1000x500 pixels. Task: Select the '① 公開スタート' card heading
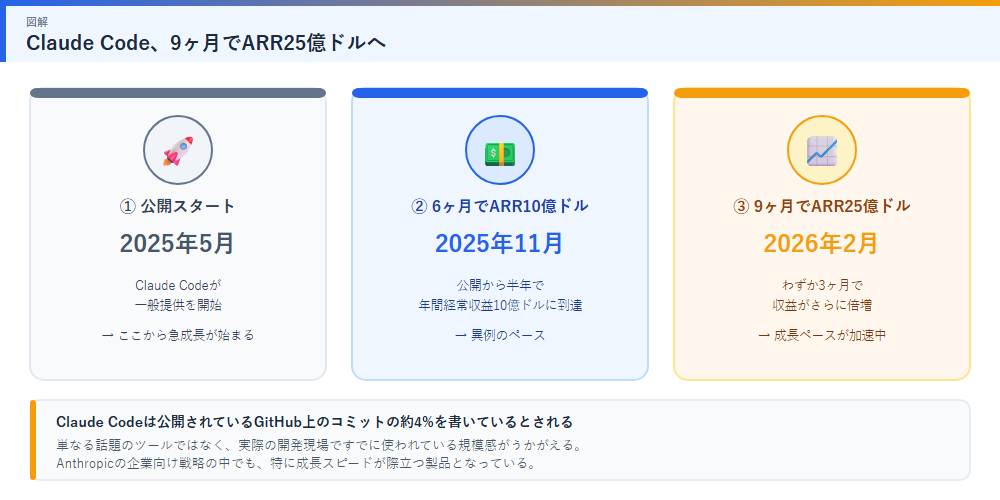coord(178,206)
